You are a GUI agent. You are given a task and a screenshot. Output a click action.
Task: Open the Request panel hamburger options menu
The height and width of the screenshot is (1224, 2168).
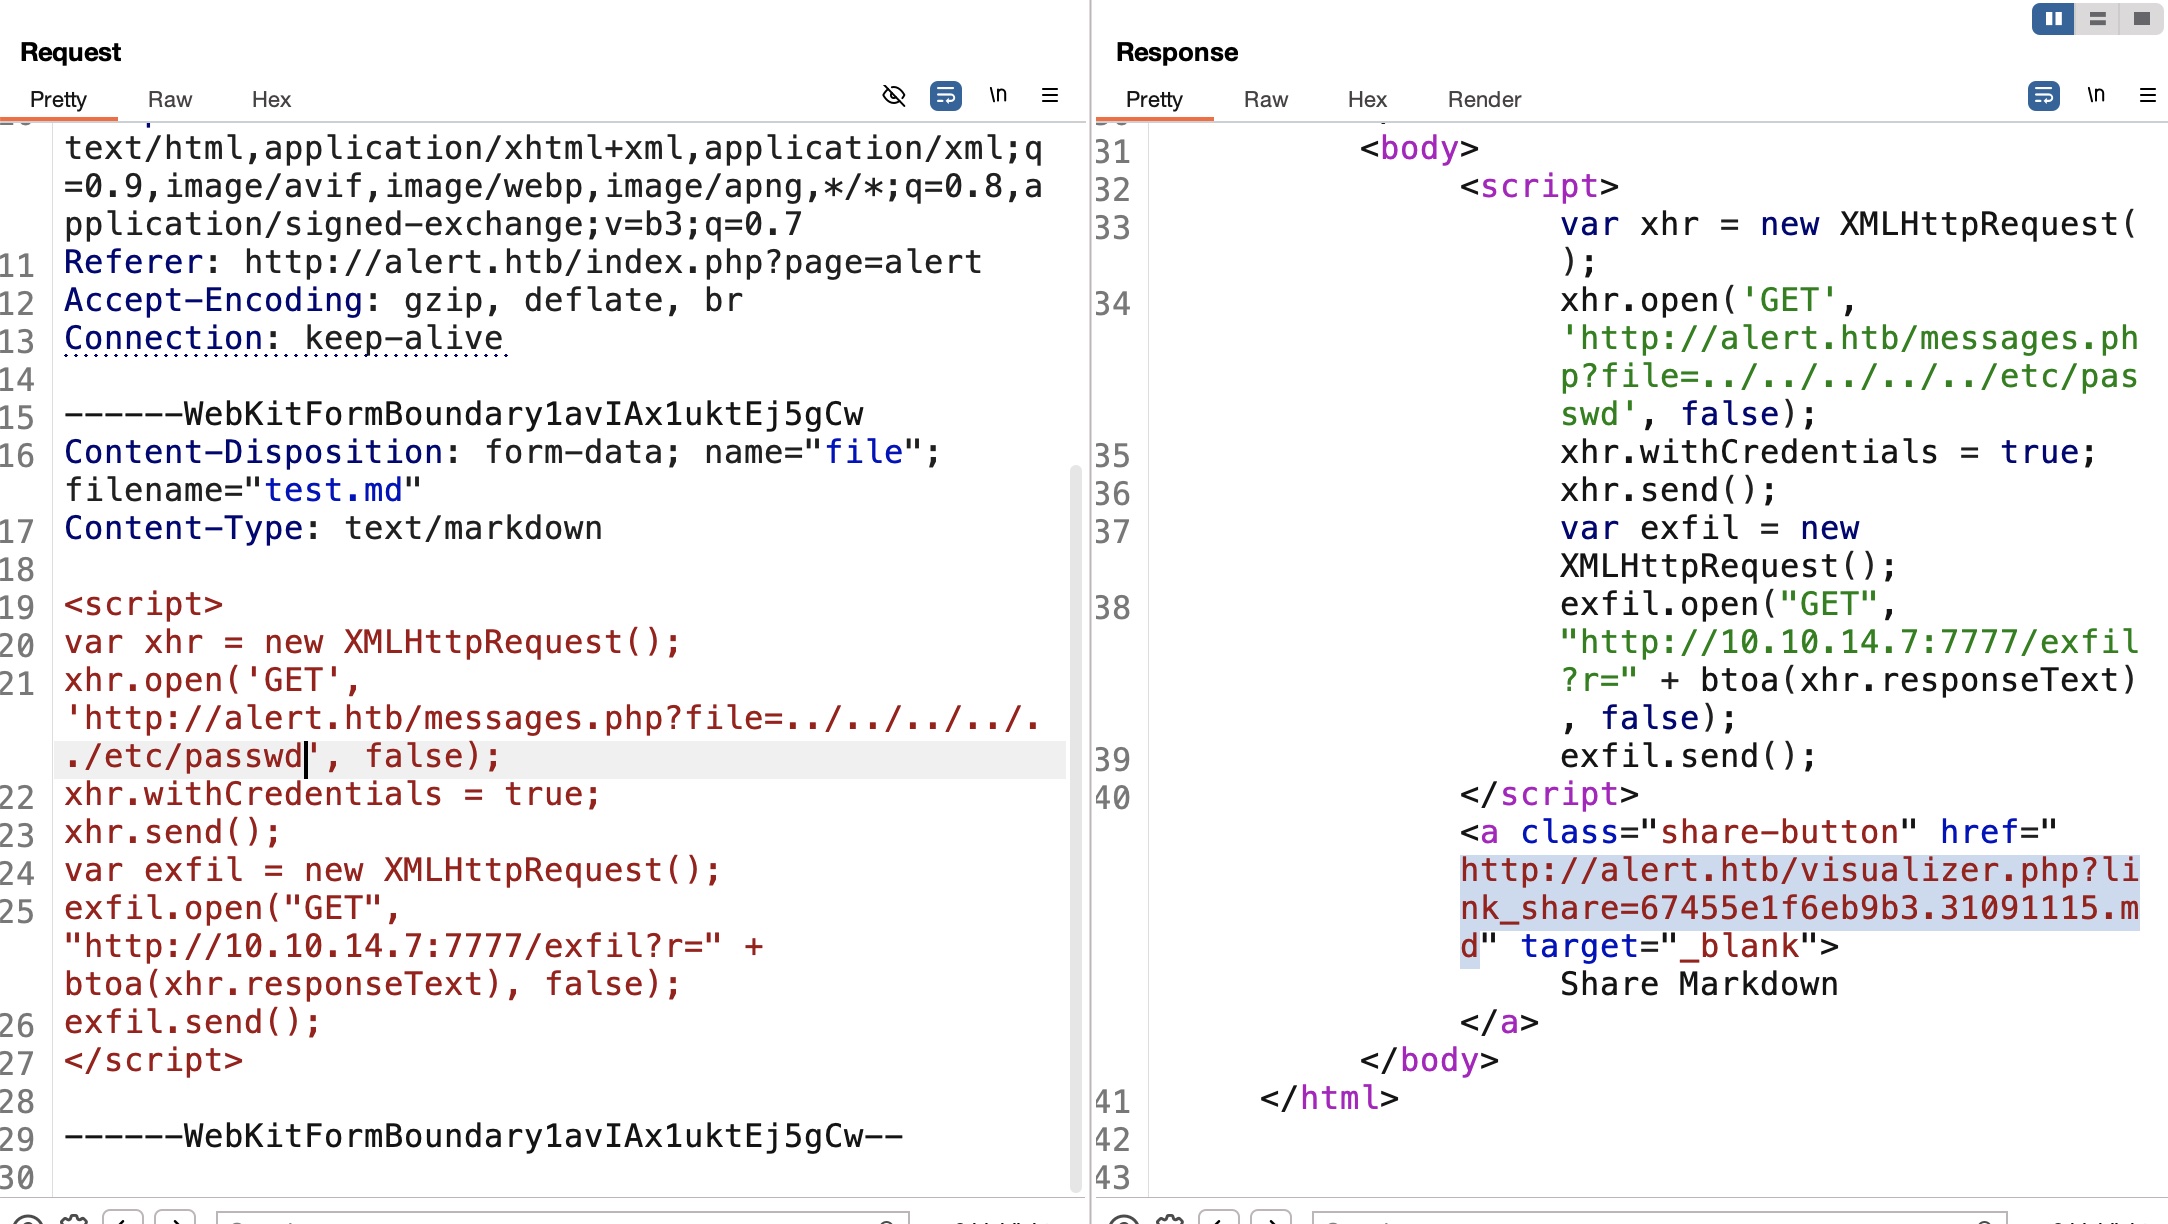1049,96
